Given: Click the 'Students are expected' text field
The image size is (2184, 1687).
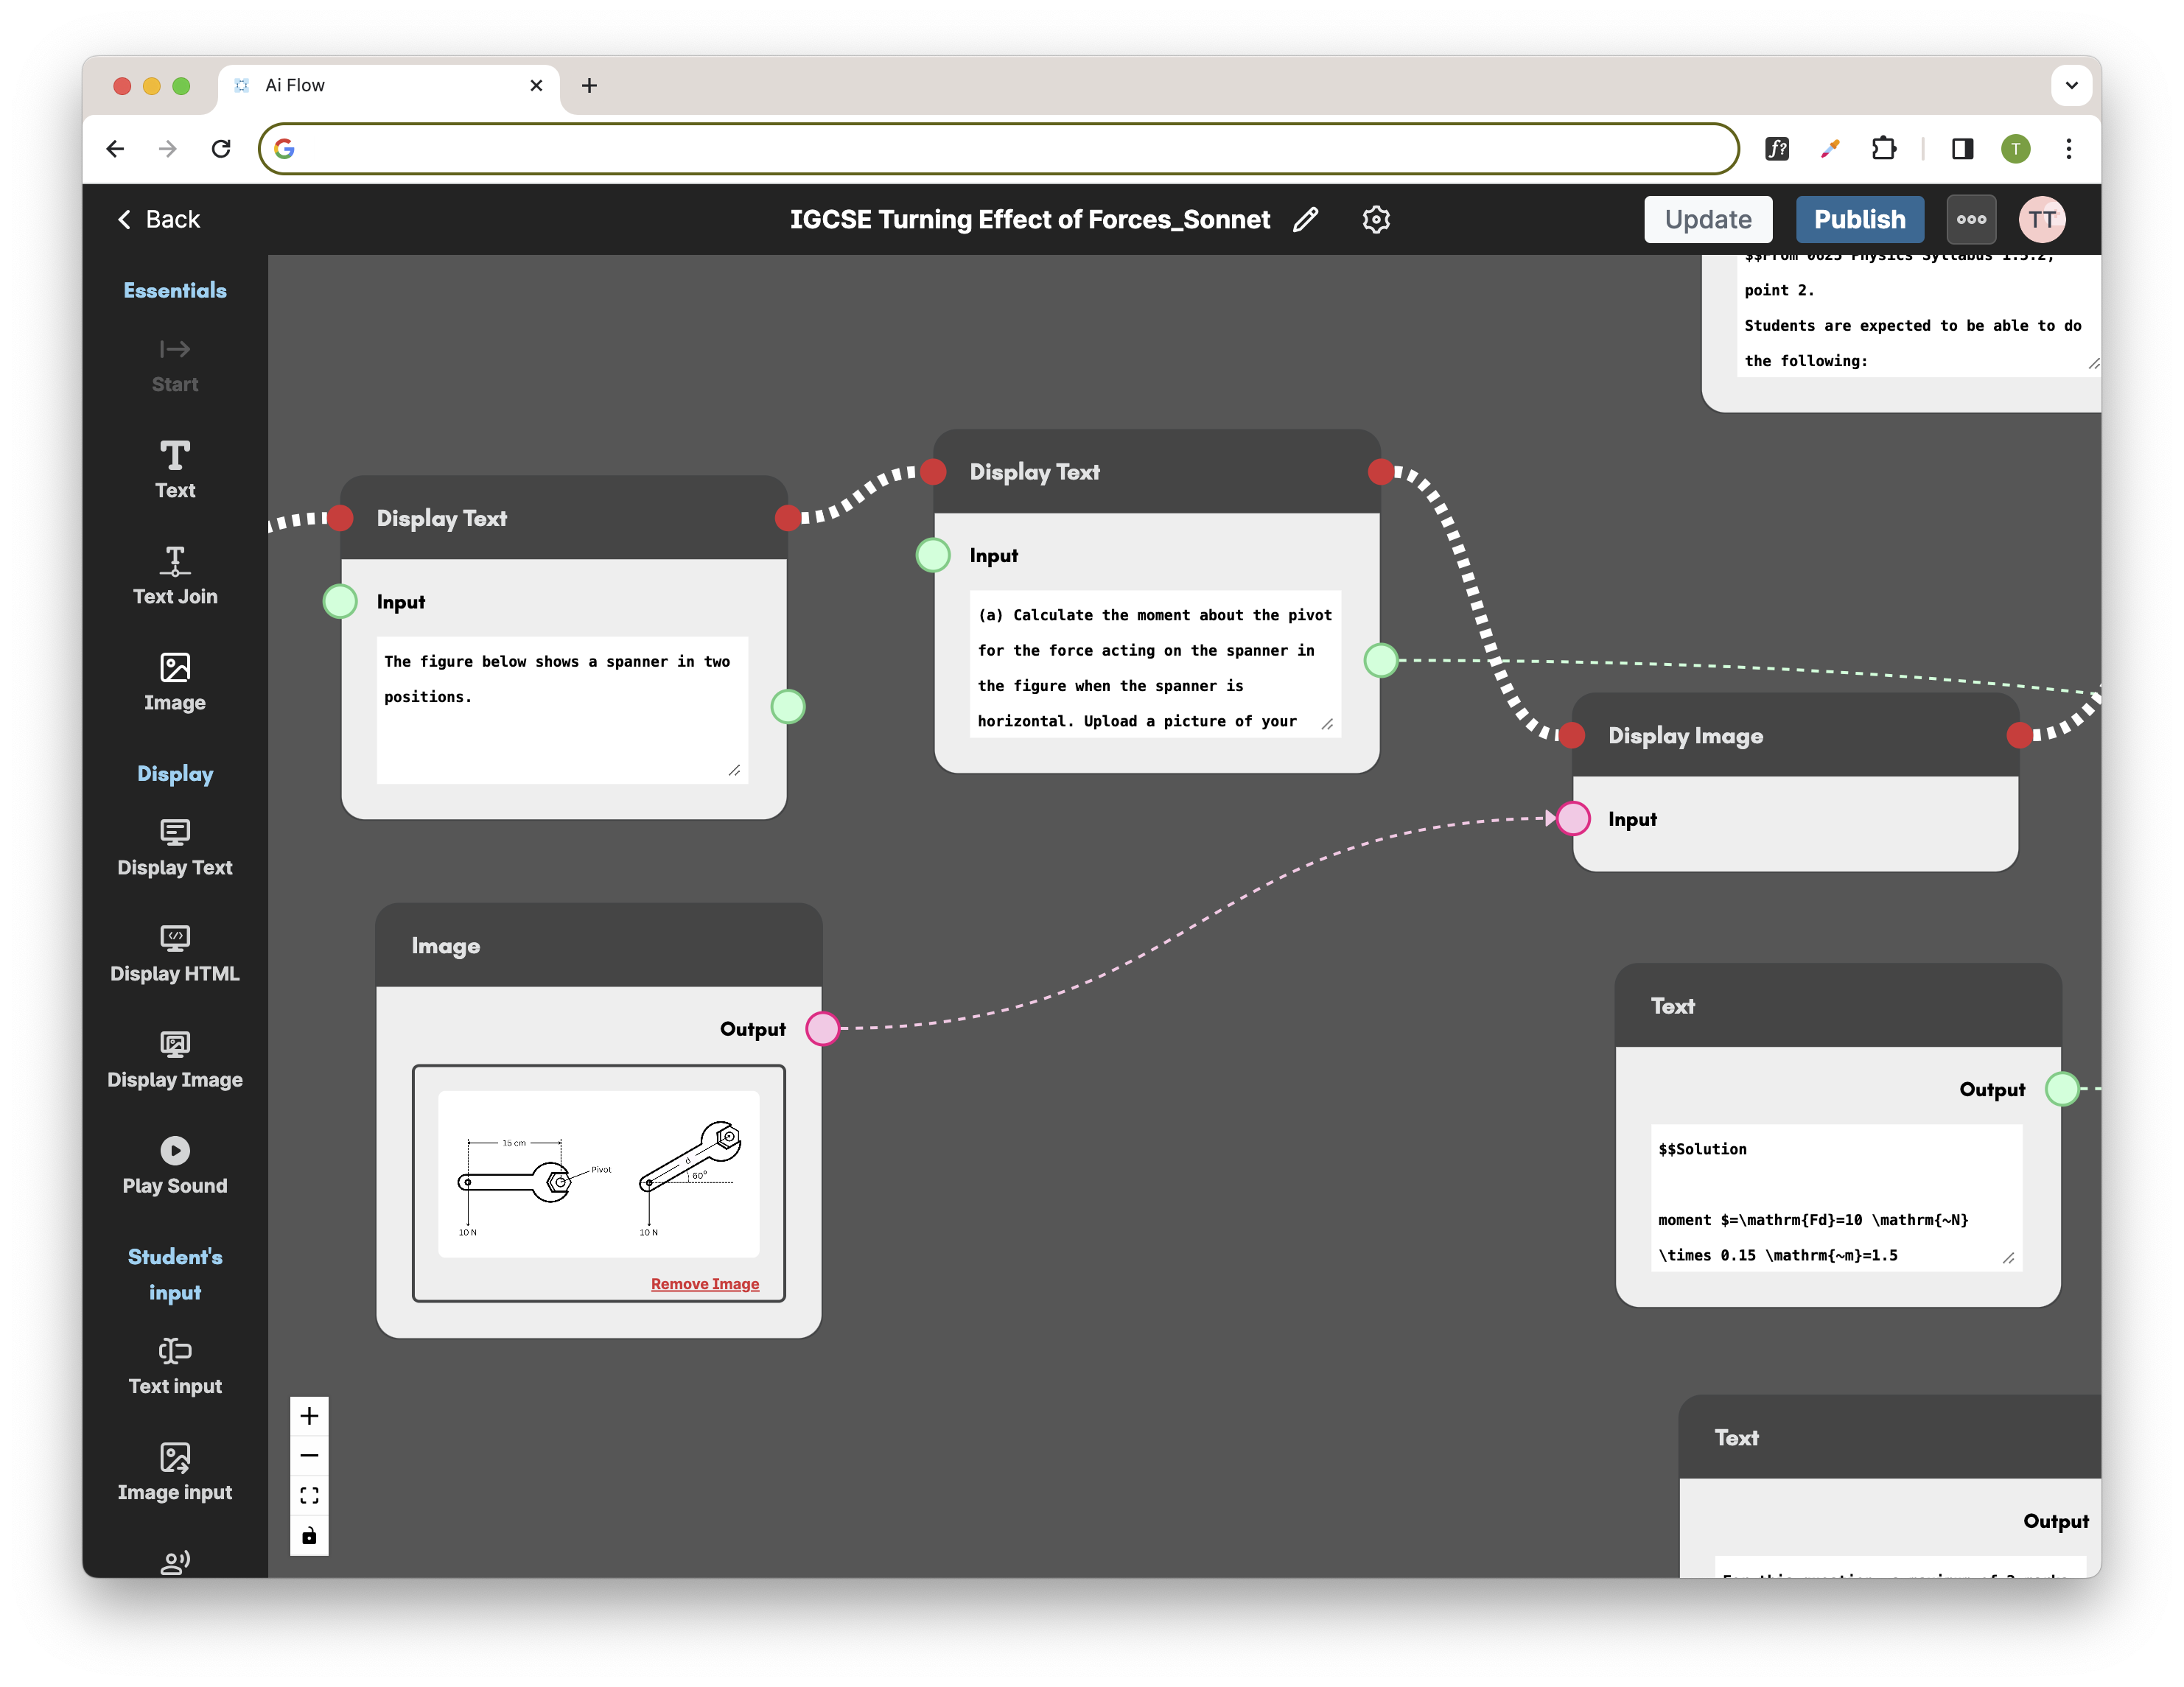Looking at the screenshot, I should 1918,315.
